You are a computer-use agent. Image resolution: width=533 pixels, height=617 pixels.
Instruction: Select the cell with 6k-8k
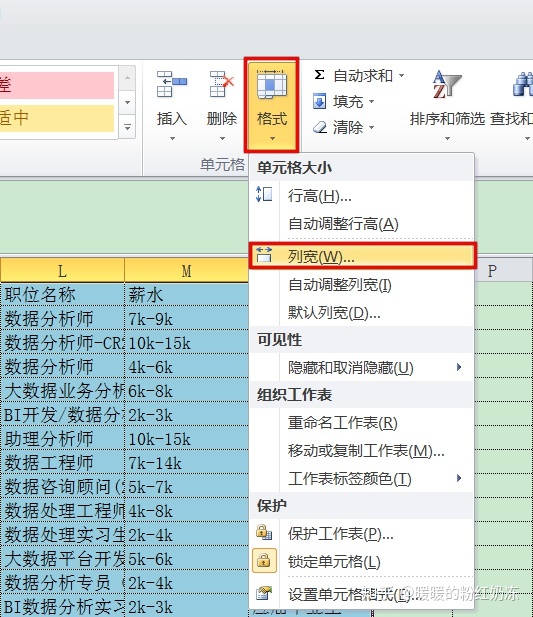(186, 390)
